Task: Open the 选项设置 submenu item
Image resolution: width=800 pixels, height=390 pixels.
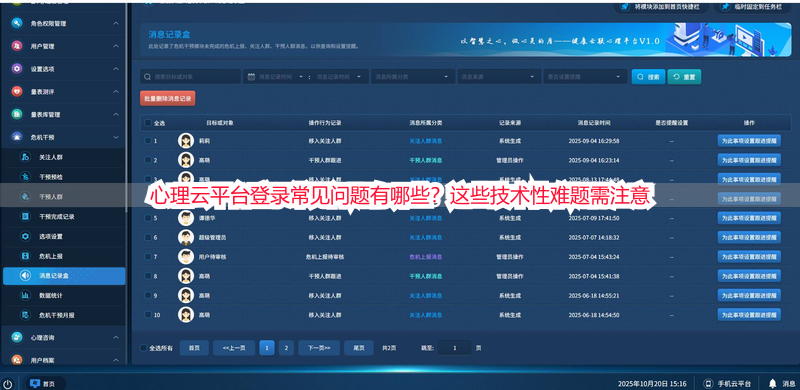Action: click(x=64, y=236)
